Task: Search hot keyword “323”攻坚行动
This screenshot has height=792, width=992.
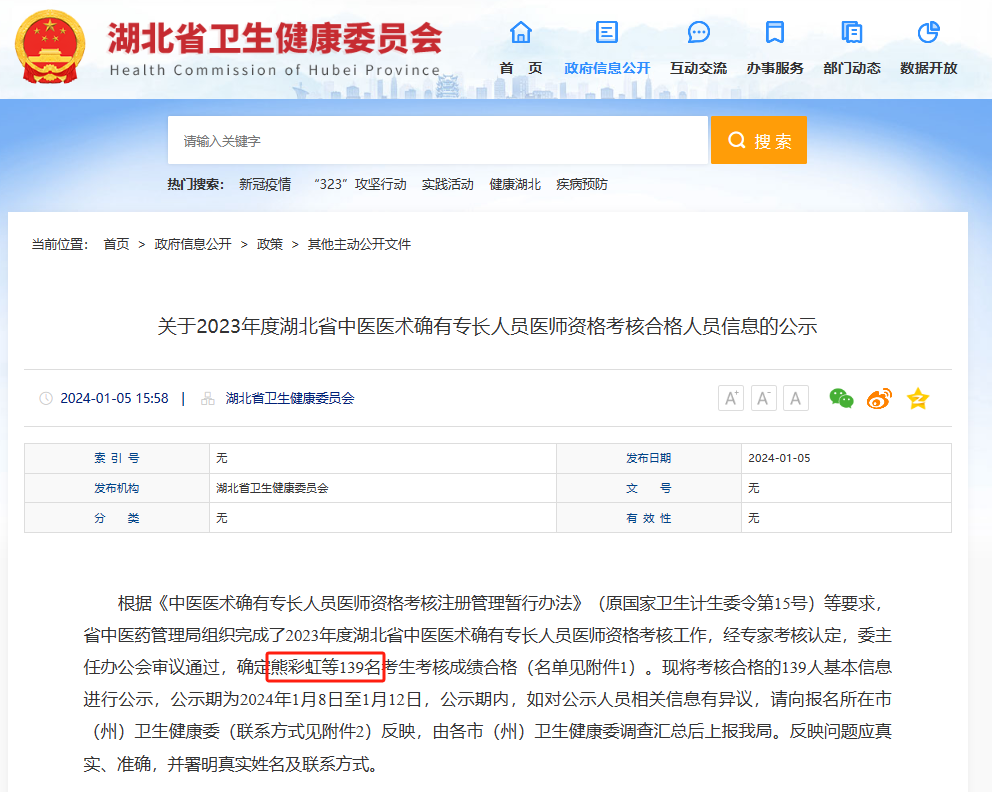Action: click(360, 184)
